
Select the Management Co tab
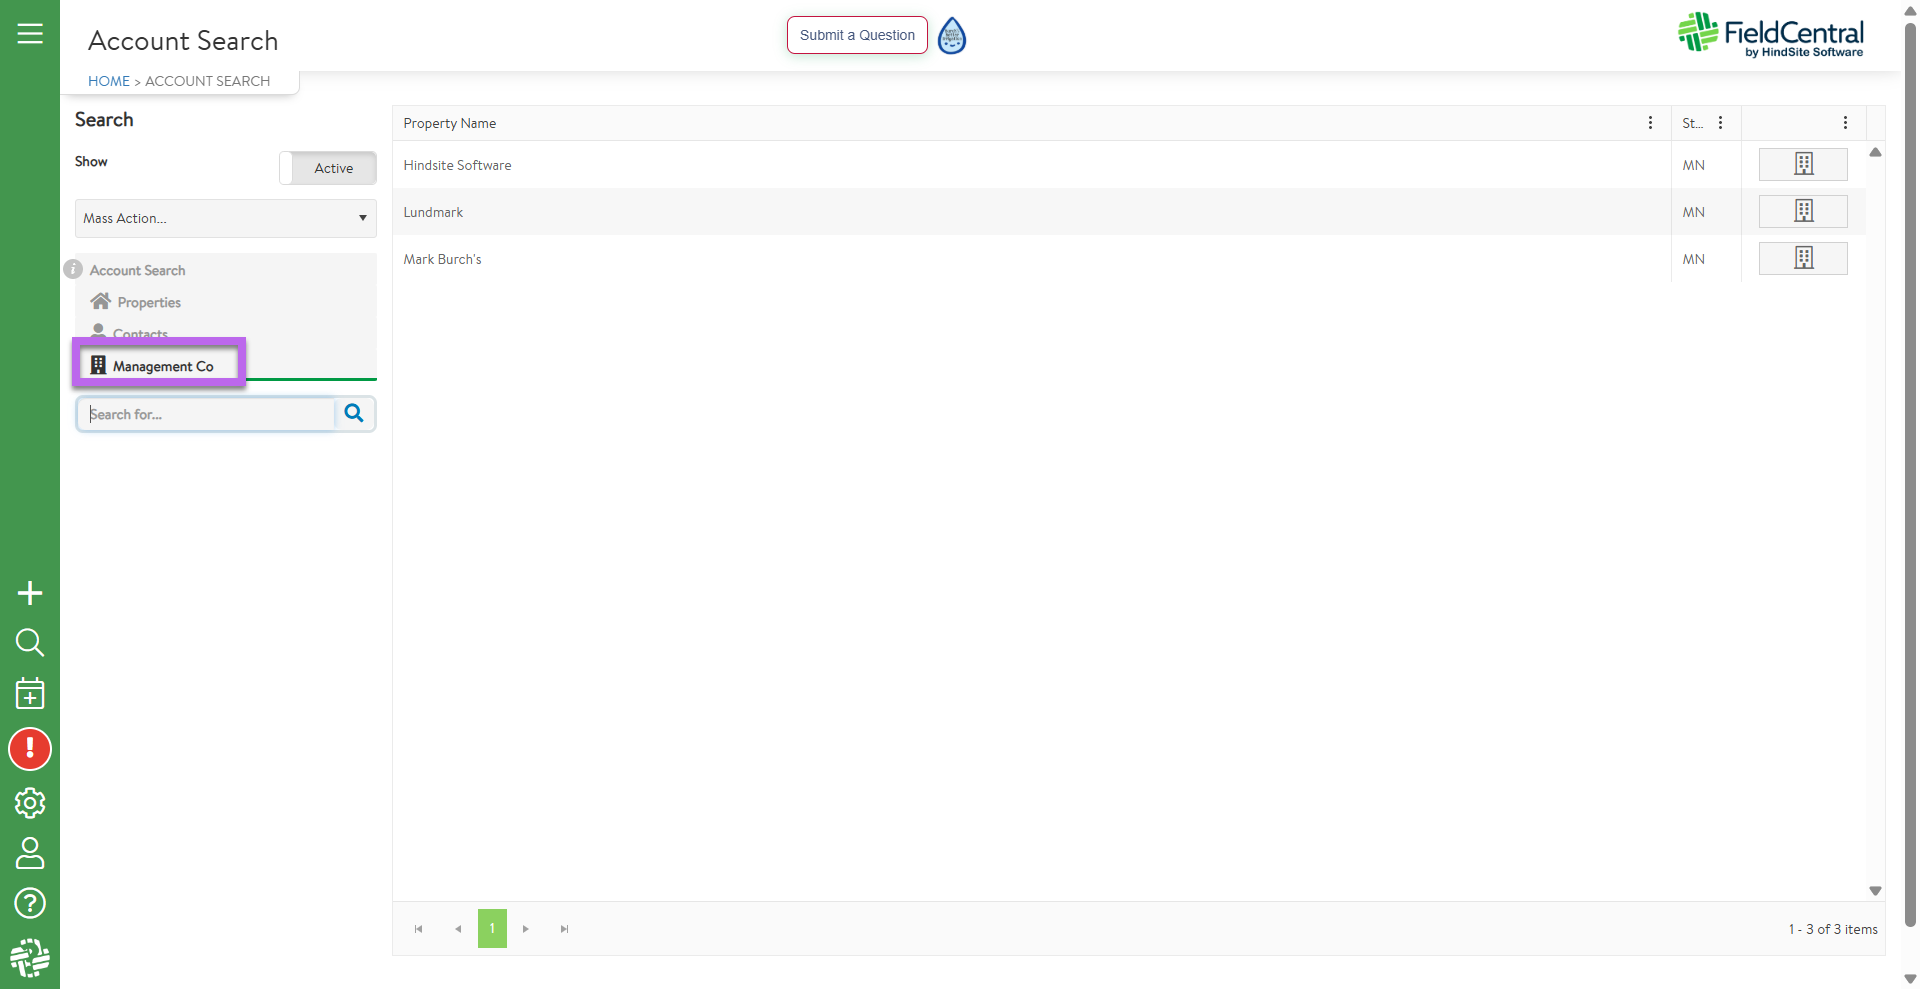[x=161, y=366]
